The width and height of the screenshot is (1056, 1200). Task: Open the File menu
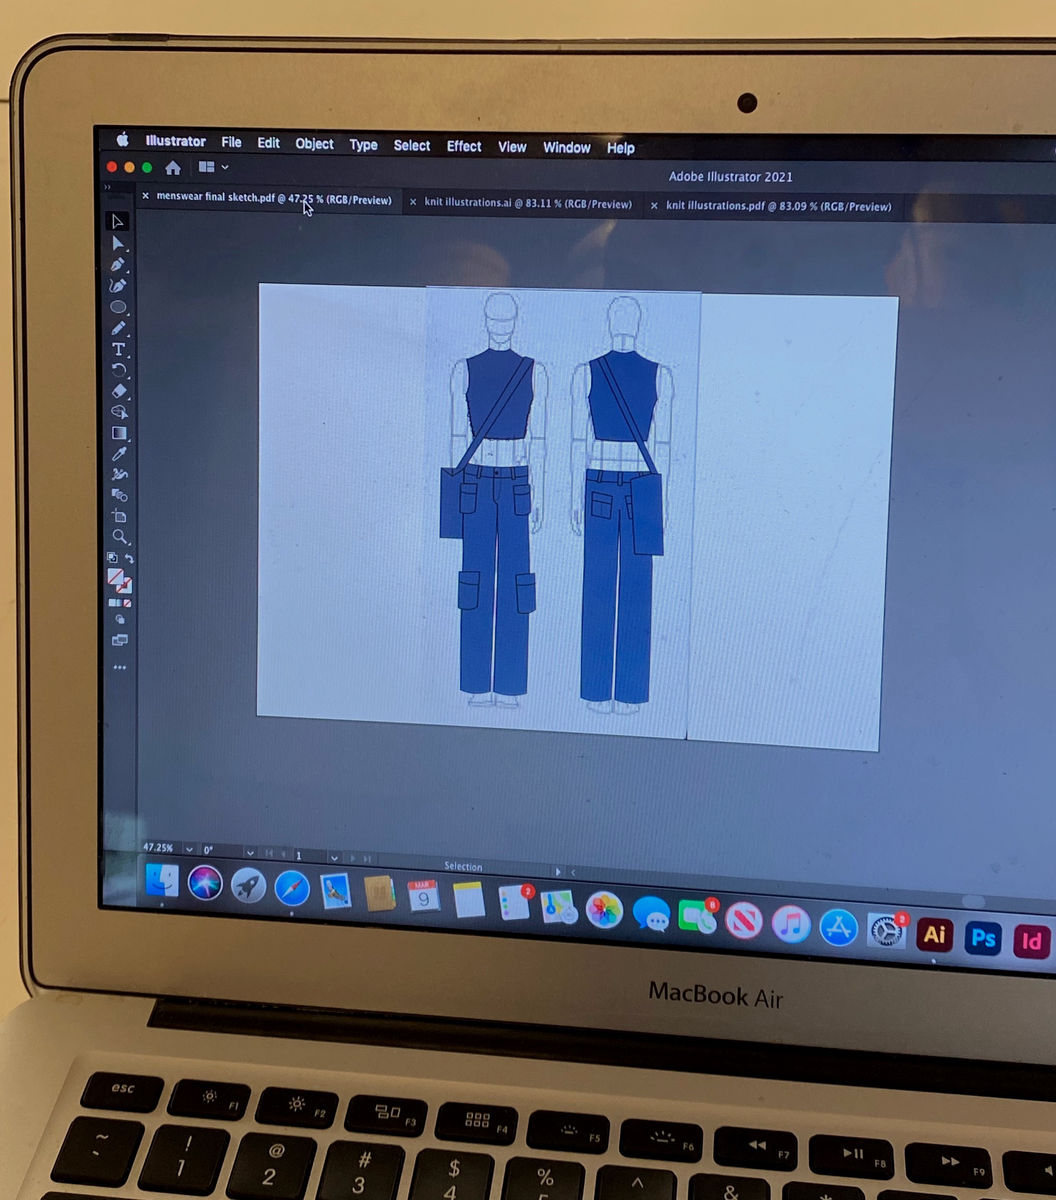click(x=231, y=142)
